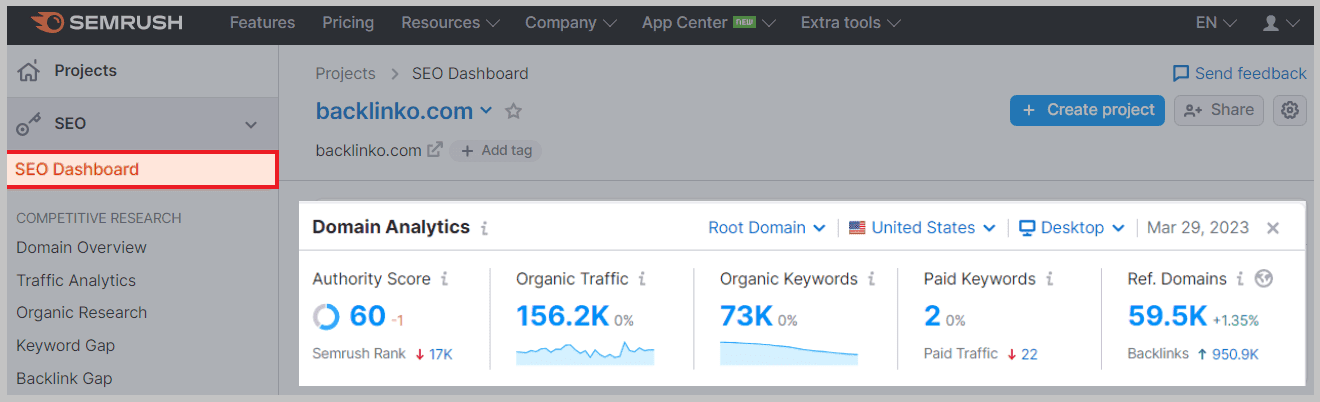1320x402 pixels.
Task: Open the Desktop device dropdown
Action: pos(1072,227)
